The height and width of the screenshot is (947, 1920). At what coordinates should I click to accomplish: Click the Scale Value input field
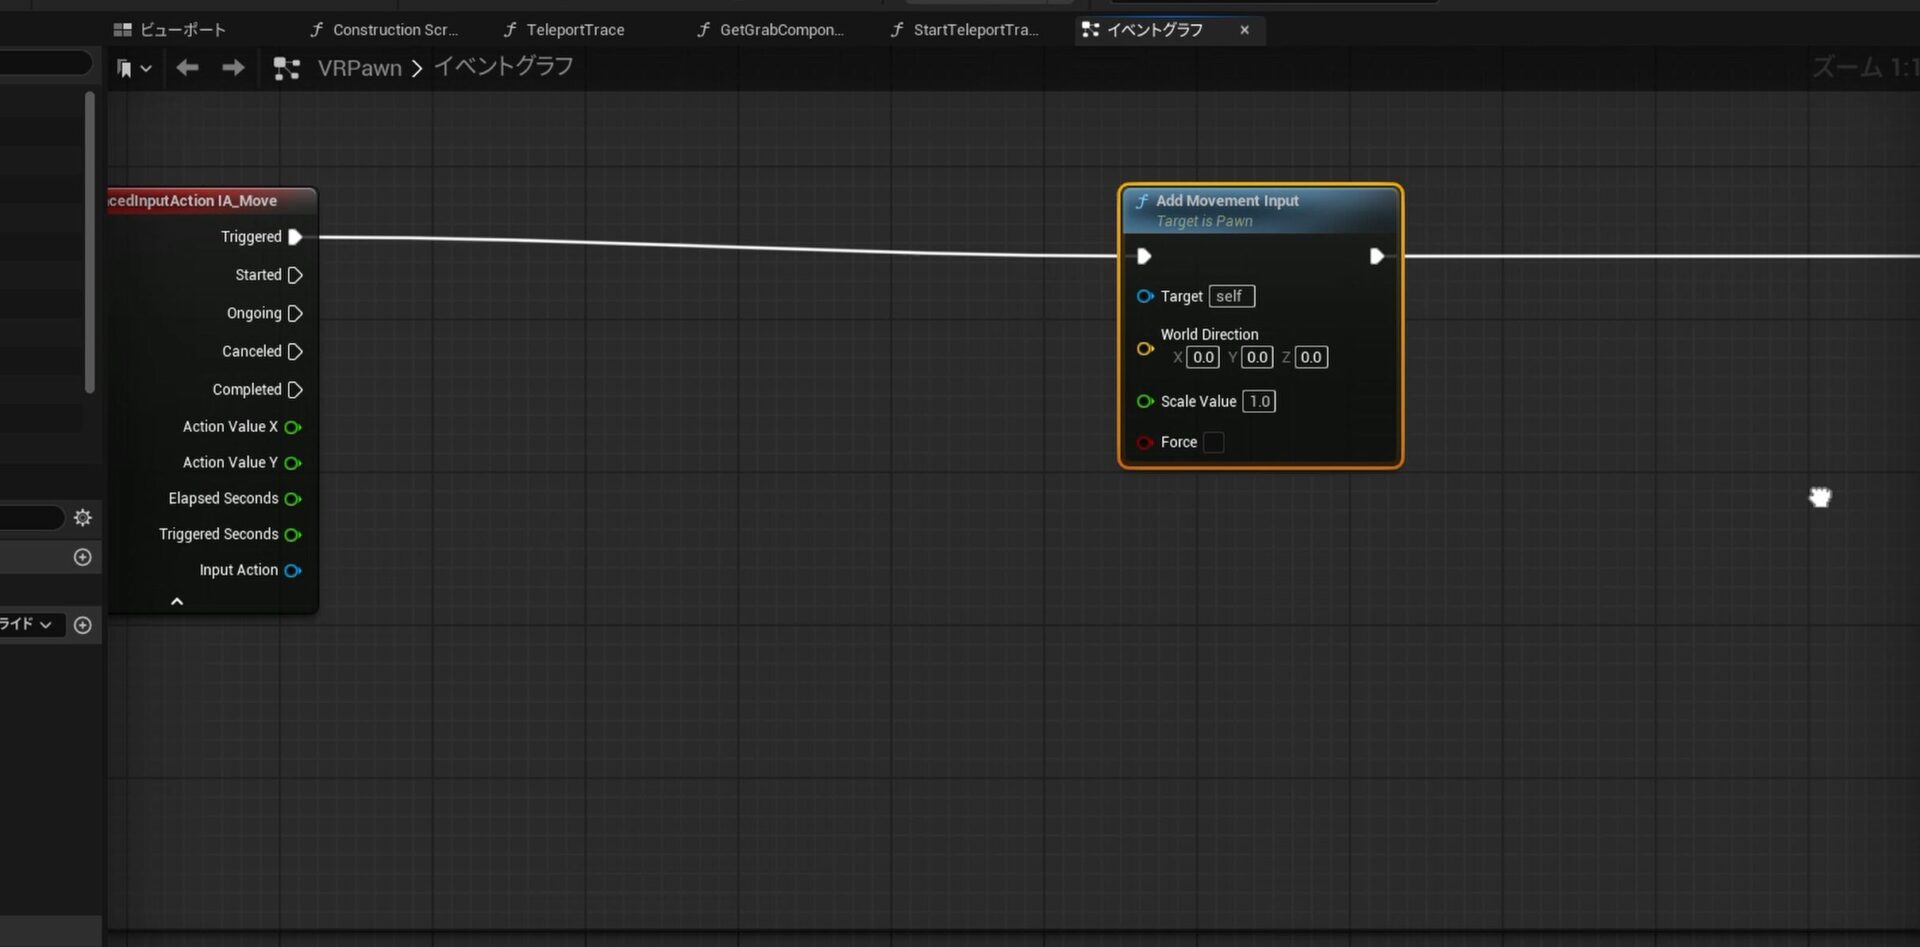click(1259, 401)
